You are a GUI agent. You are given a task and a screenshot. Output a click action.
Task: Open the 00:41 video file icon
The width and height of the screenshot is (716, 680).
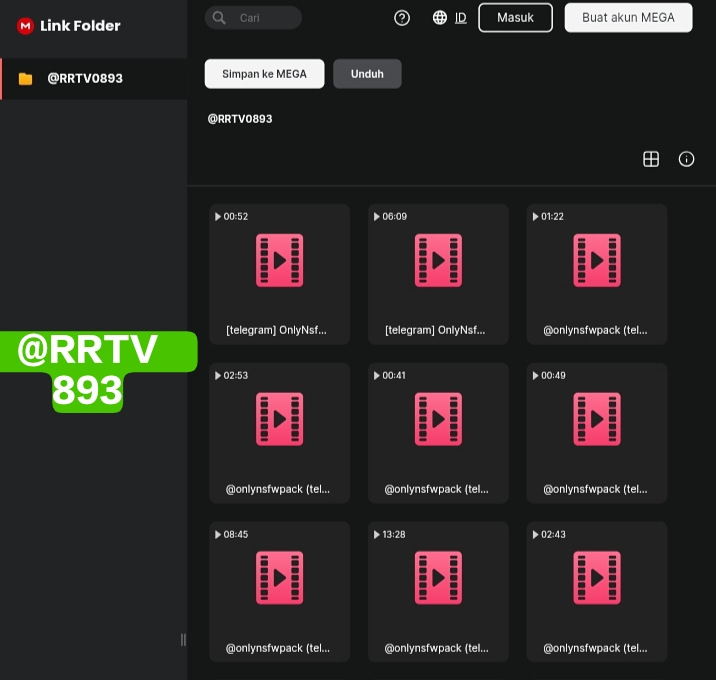[x=438, y=419]
